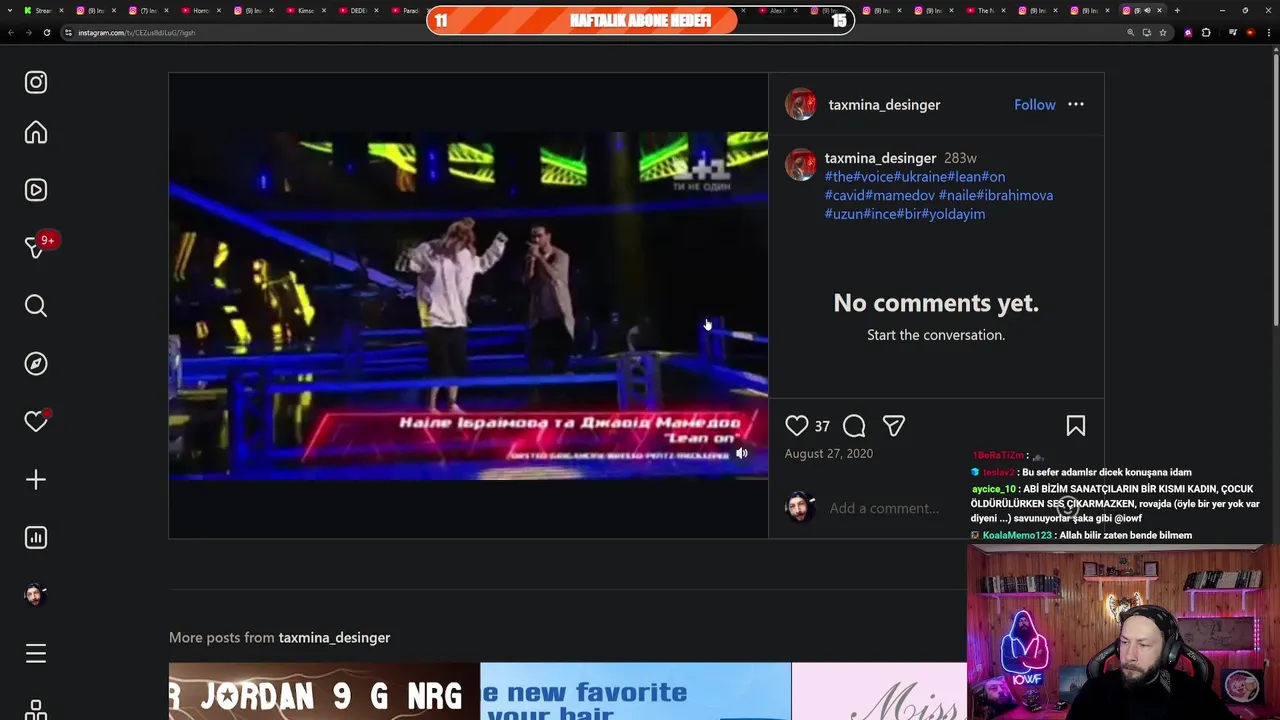Switch to the (7) Instagram tab
This screenshot has height=720, width=1280.
point(147,10)
